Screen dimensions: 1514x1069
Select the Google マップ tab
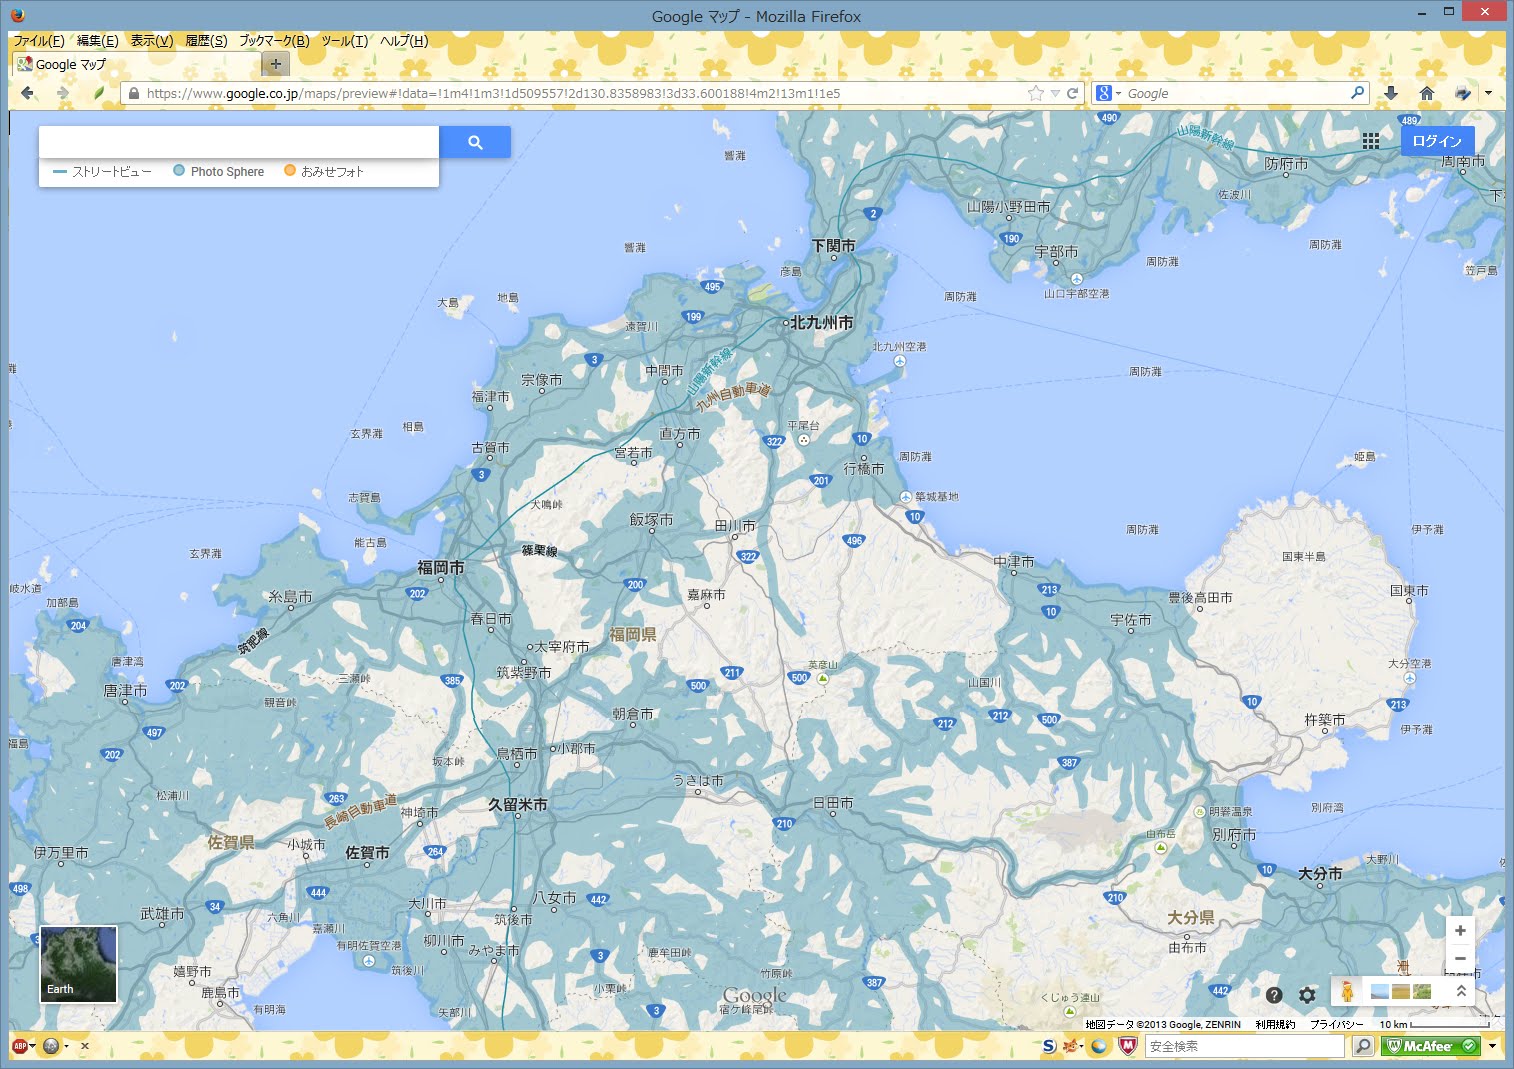point(136,64)
